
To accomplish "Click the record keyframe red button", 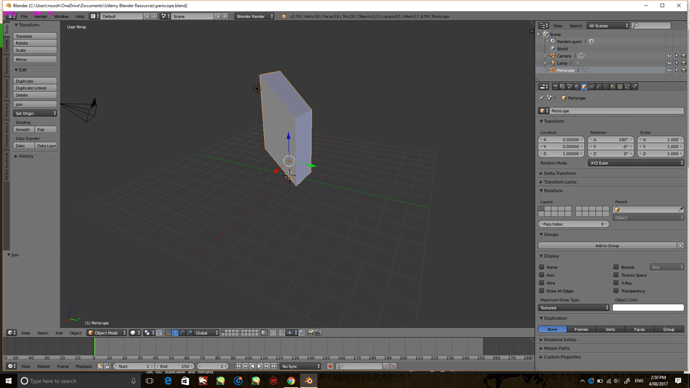I will tap(330, 366).
